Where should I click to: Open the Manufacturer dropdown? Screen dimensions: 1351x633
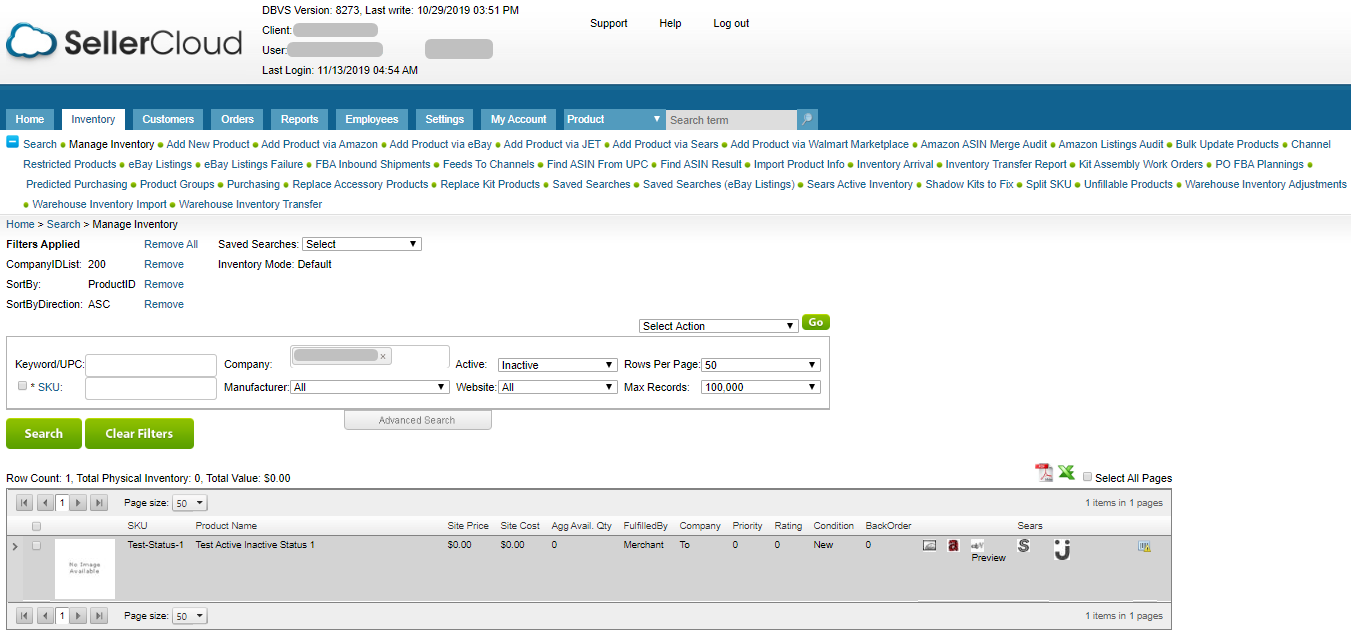(370, 387)
